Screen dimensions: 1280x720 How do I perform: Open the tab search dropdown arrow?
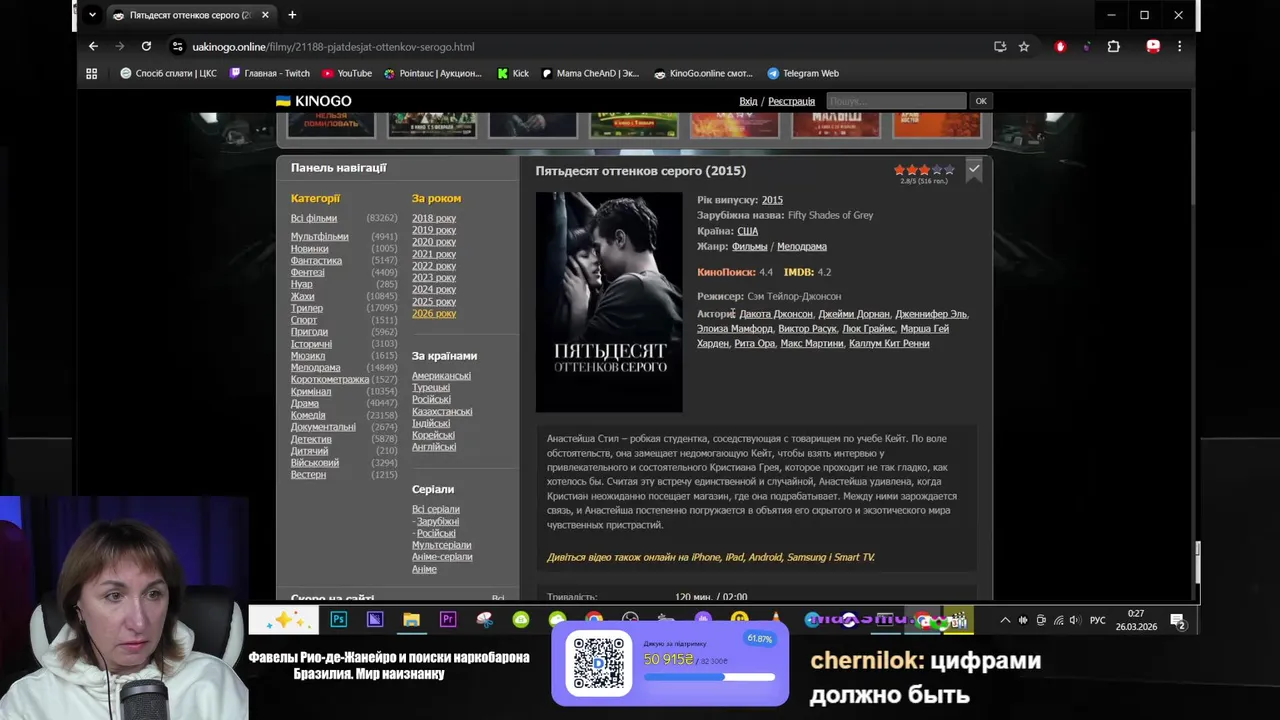pos(92,15)
